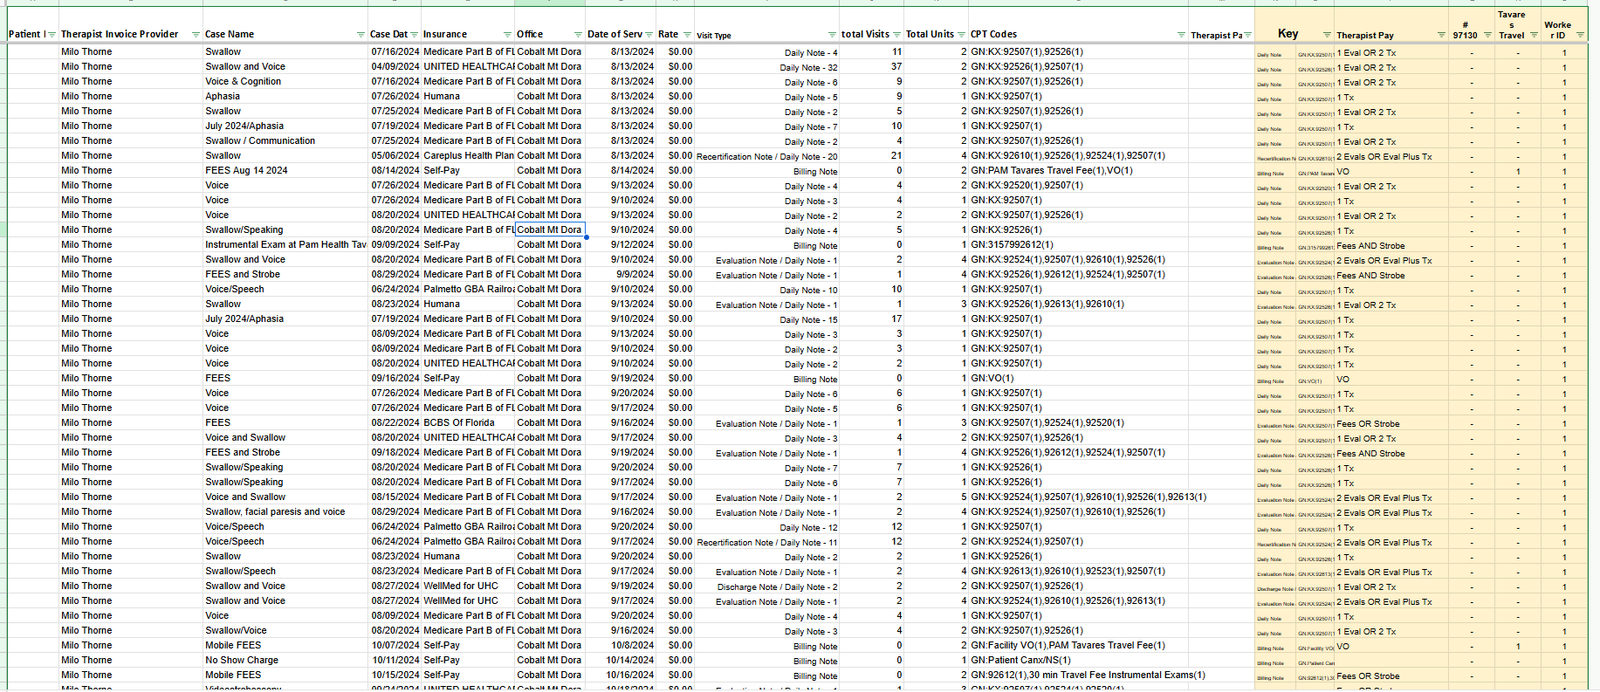Image resolution: width=1600 pixels, height=692 pixels.
Task: Open the total Visits column filter
Action: pyautogui.click(x=897, y=35)
